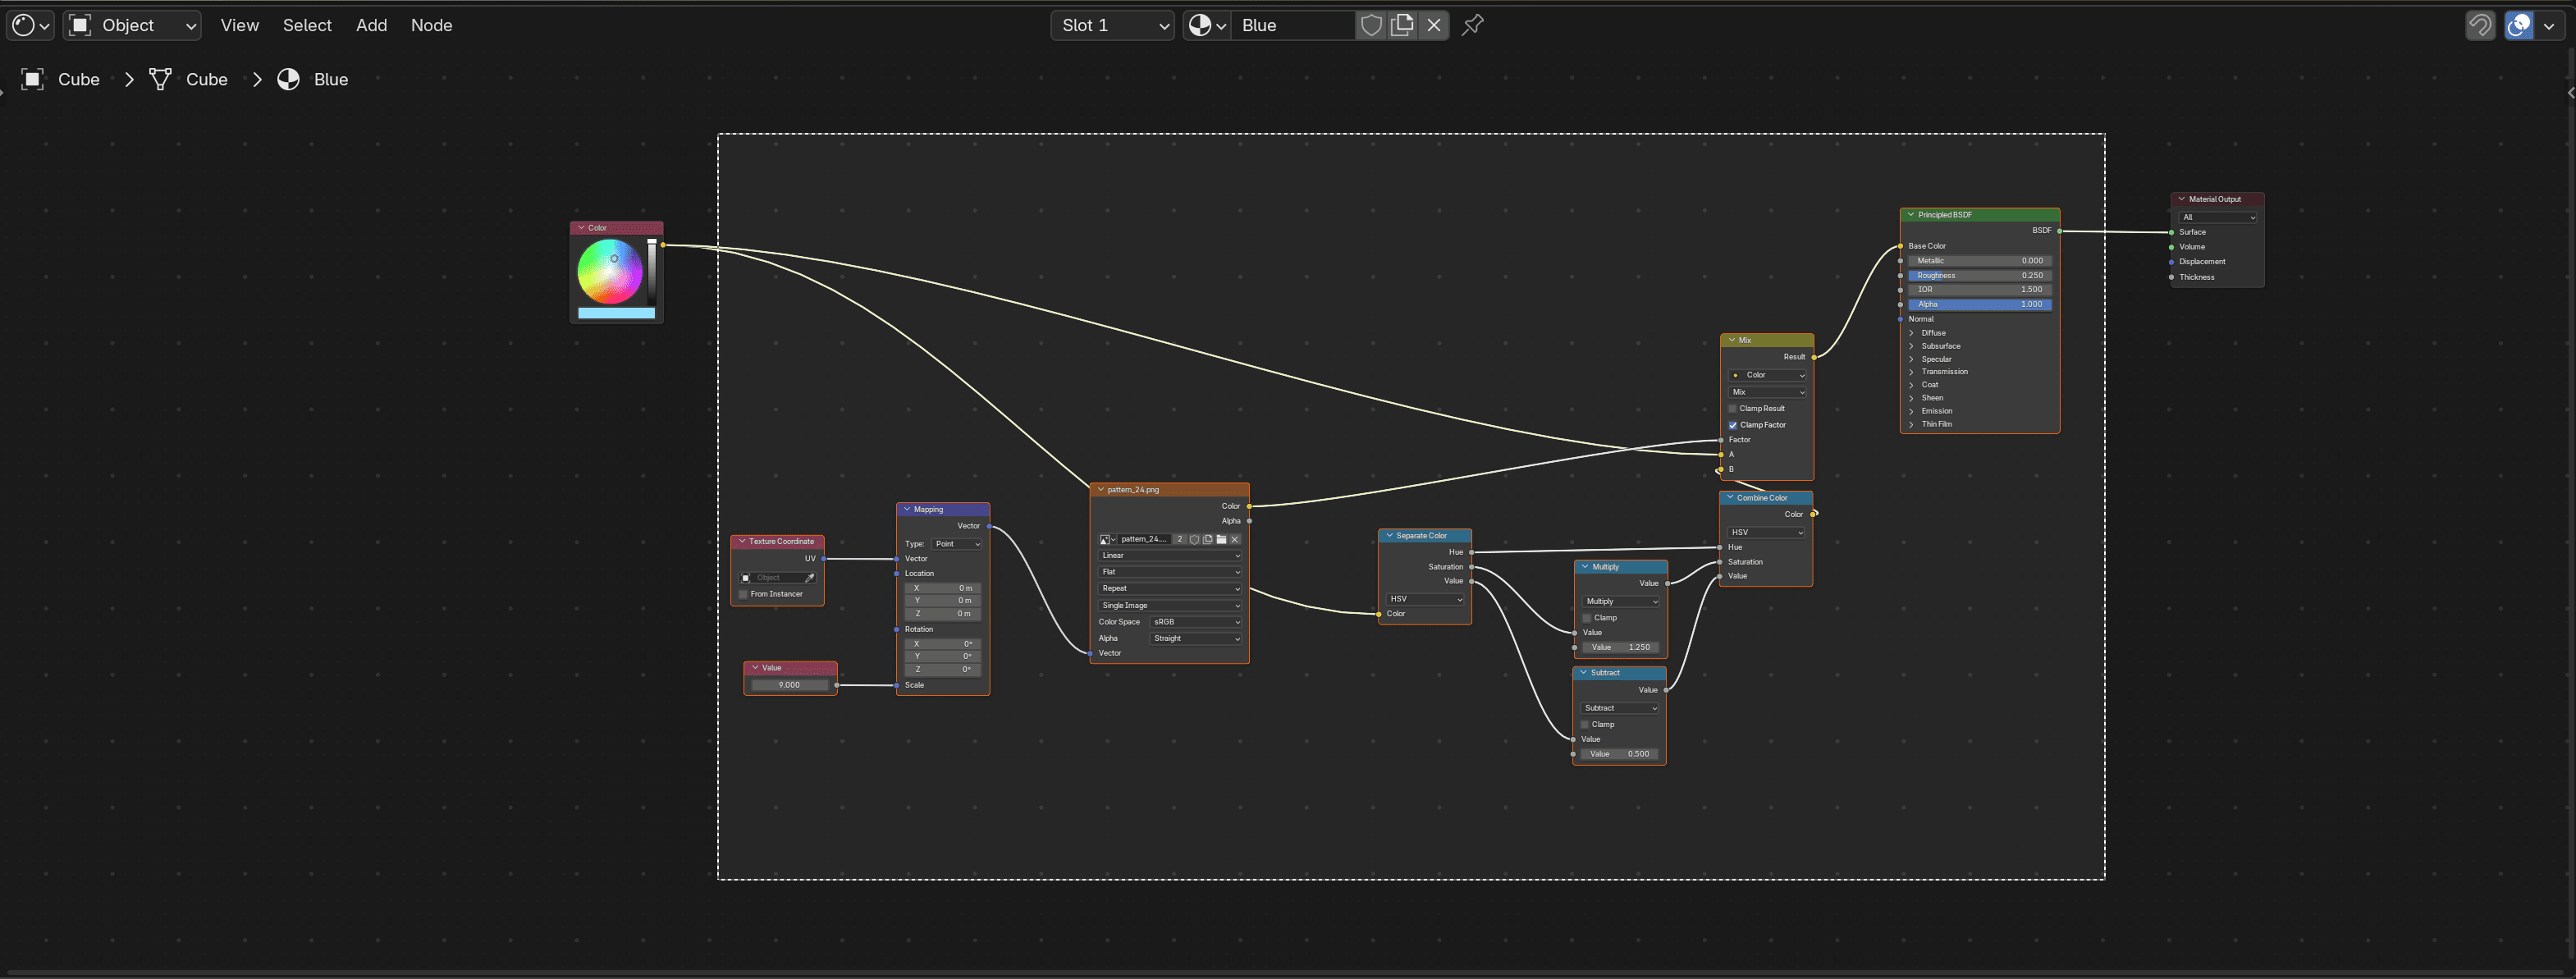Enable the From Instancer checkbox
The height and width of the screenshot is (979, 2576).
[x=743, y=594]
